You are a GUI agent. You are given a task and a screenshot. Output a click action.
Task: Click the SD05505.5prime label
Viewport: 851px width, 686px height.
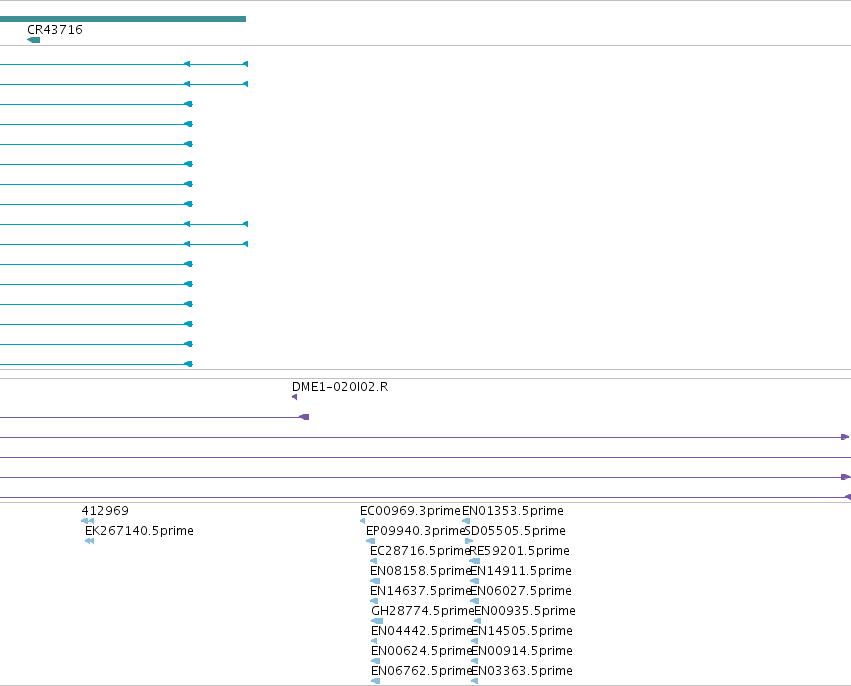click(x=515, y=531)
